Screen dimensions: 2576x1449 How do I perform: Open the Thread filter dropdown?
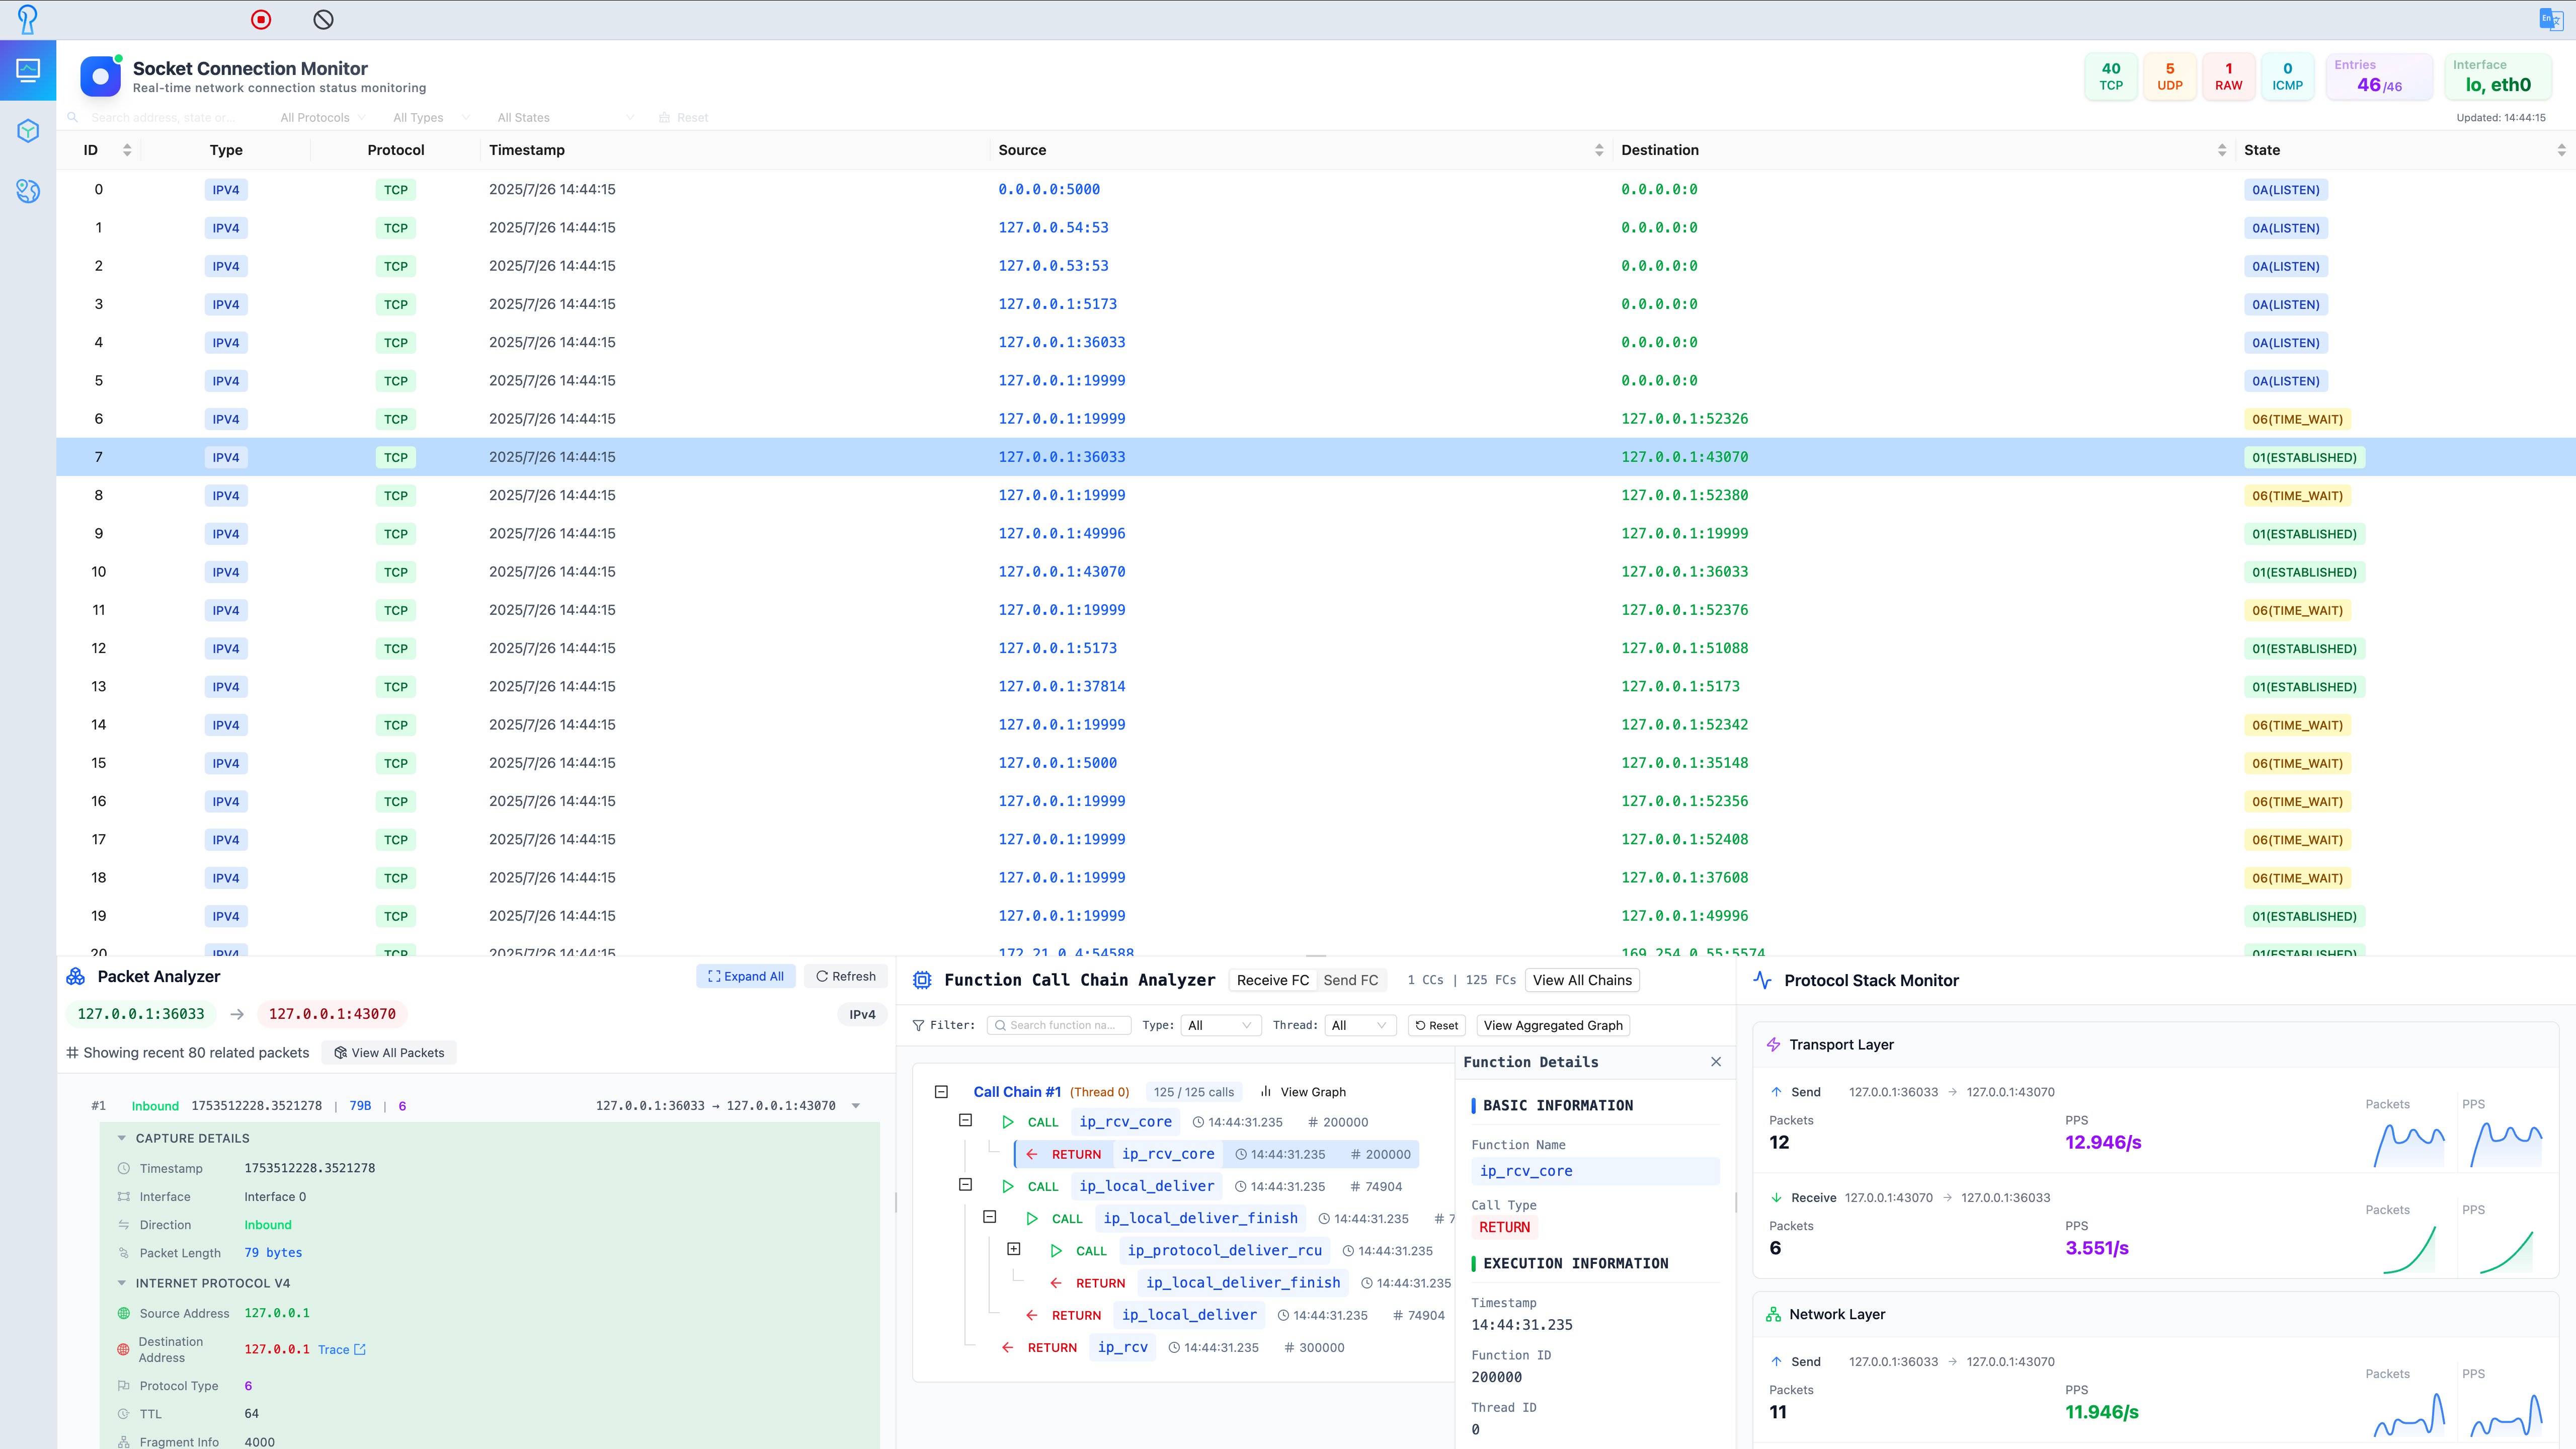[x=1360, y=1025]
